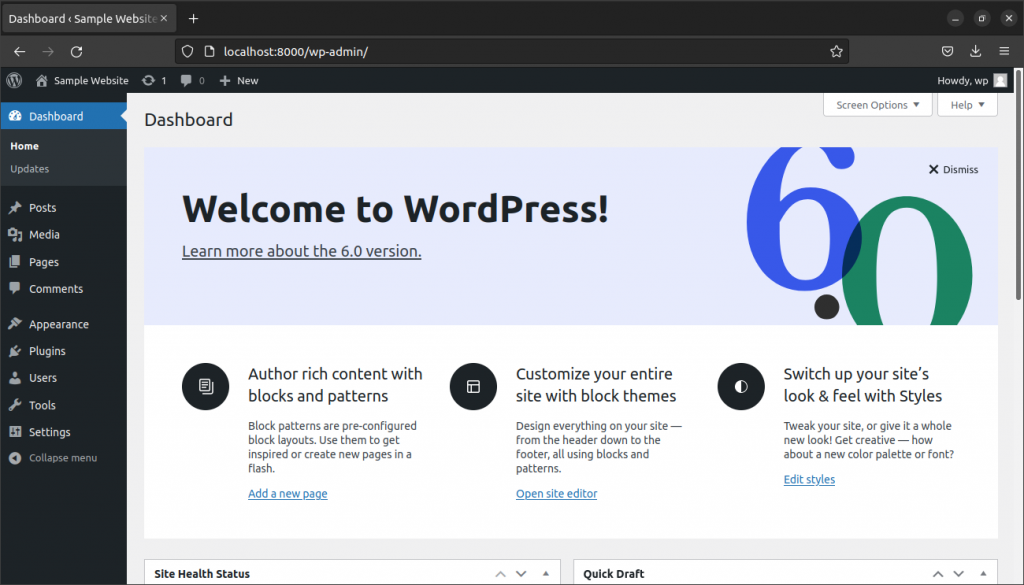Expand the Screen Options panel
Viewport: 1024px width, 585px height.
pos(877,104)
